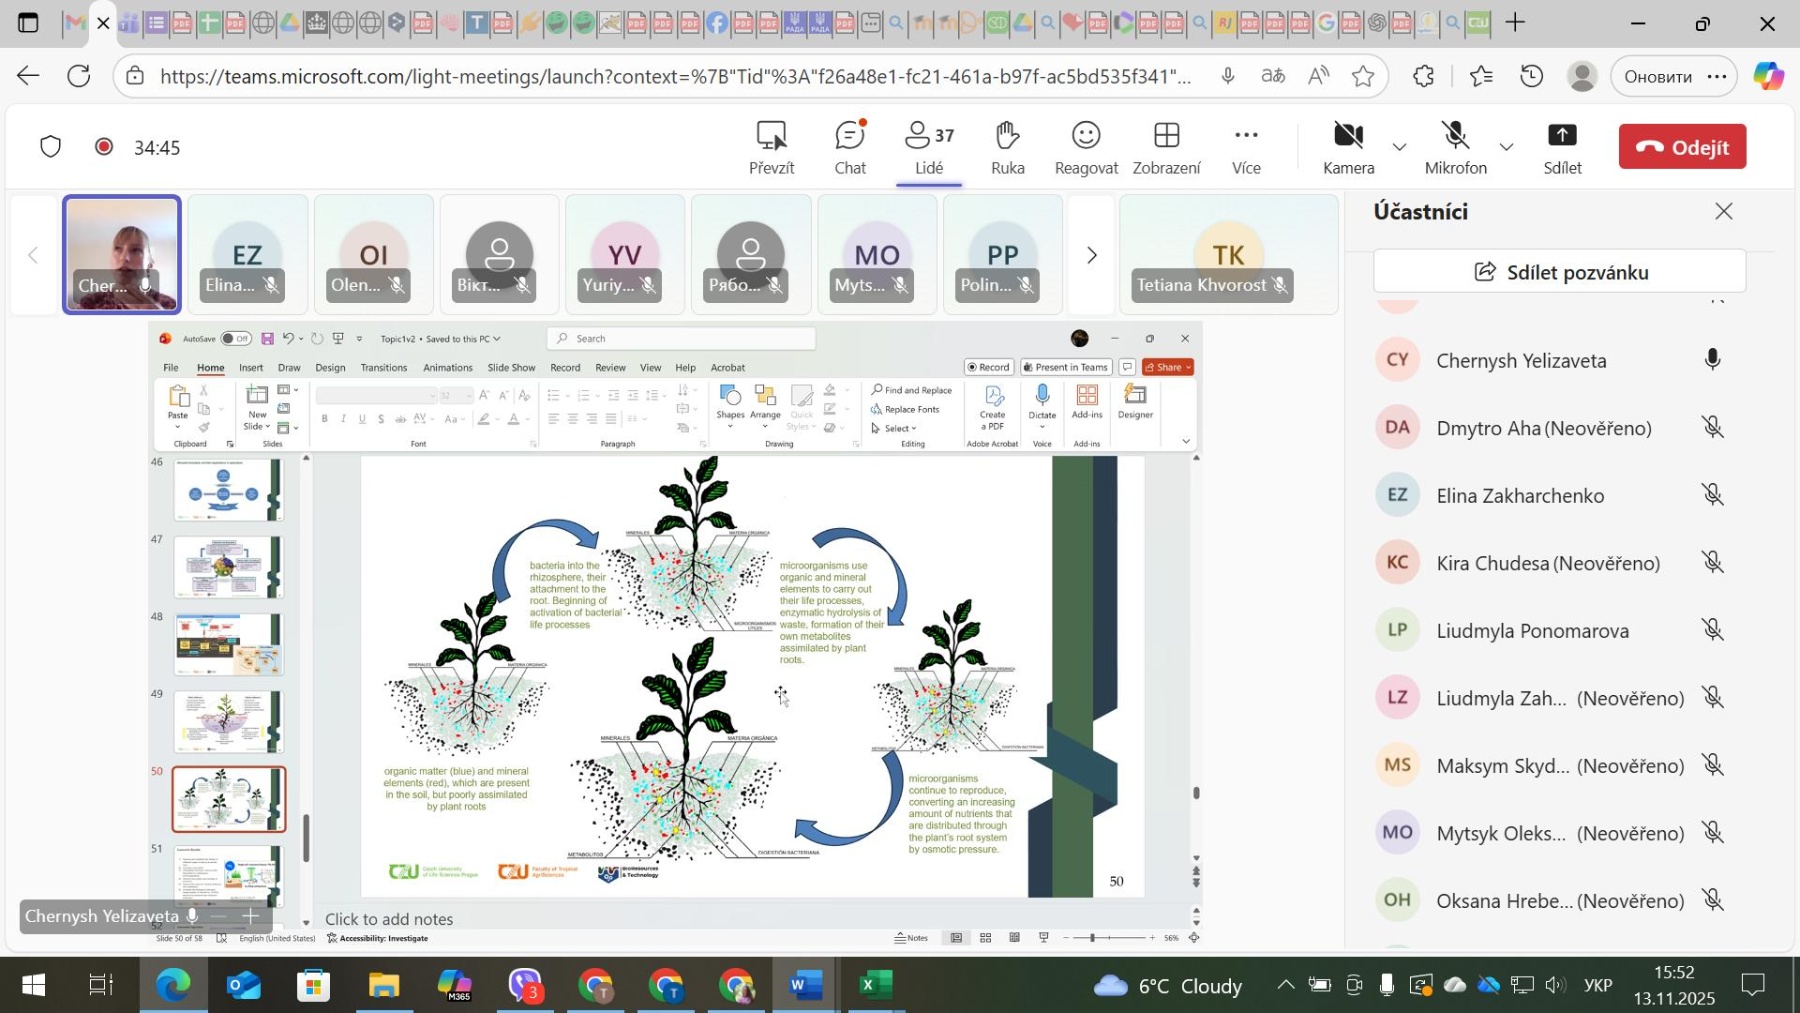This screenshot has width=1800, height=1013.
Task: Click the browser address bar URL
Action: tap(675, 76)
